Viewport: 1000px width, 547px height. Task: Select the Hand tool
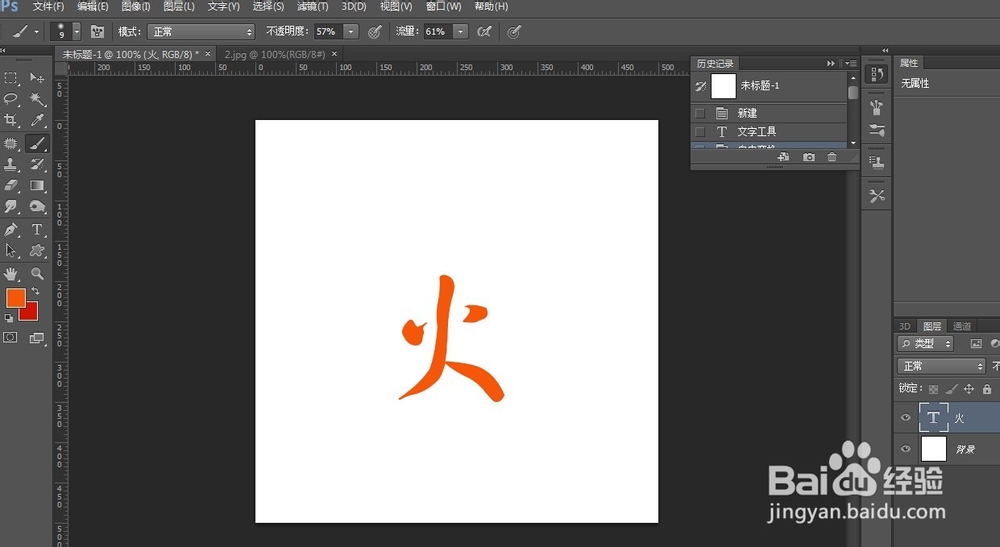click(x=11, y=274)
